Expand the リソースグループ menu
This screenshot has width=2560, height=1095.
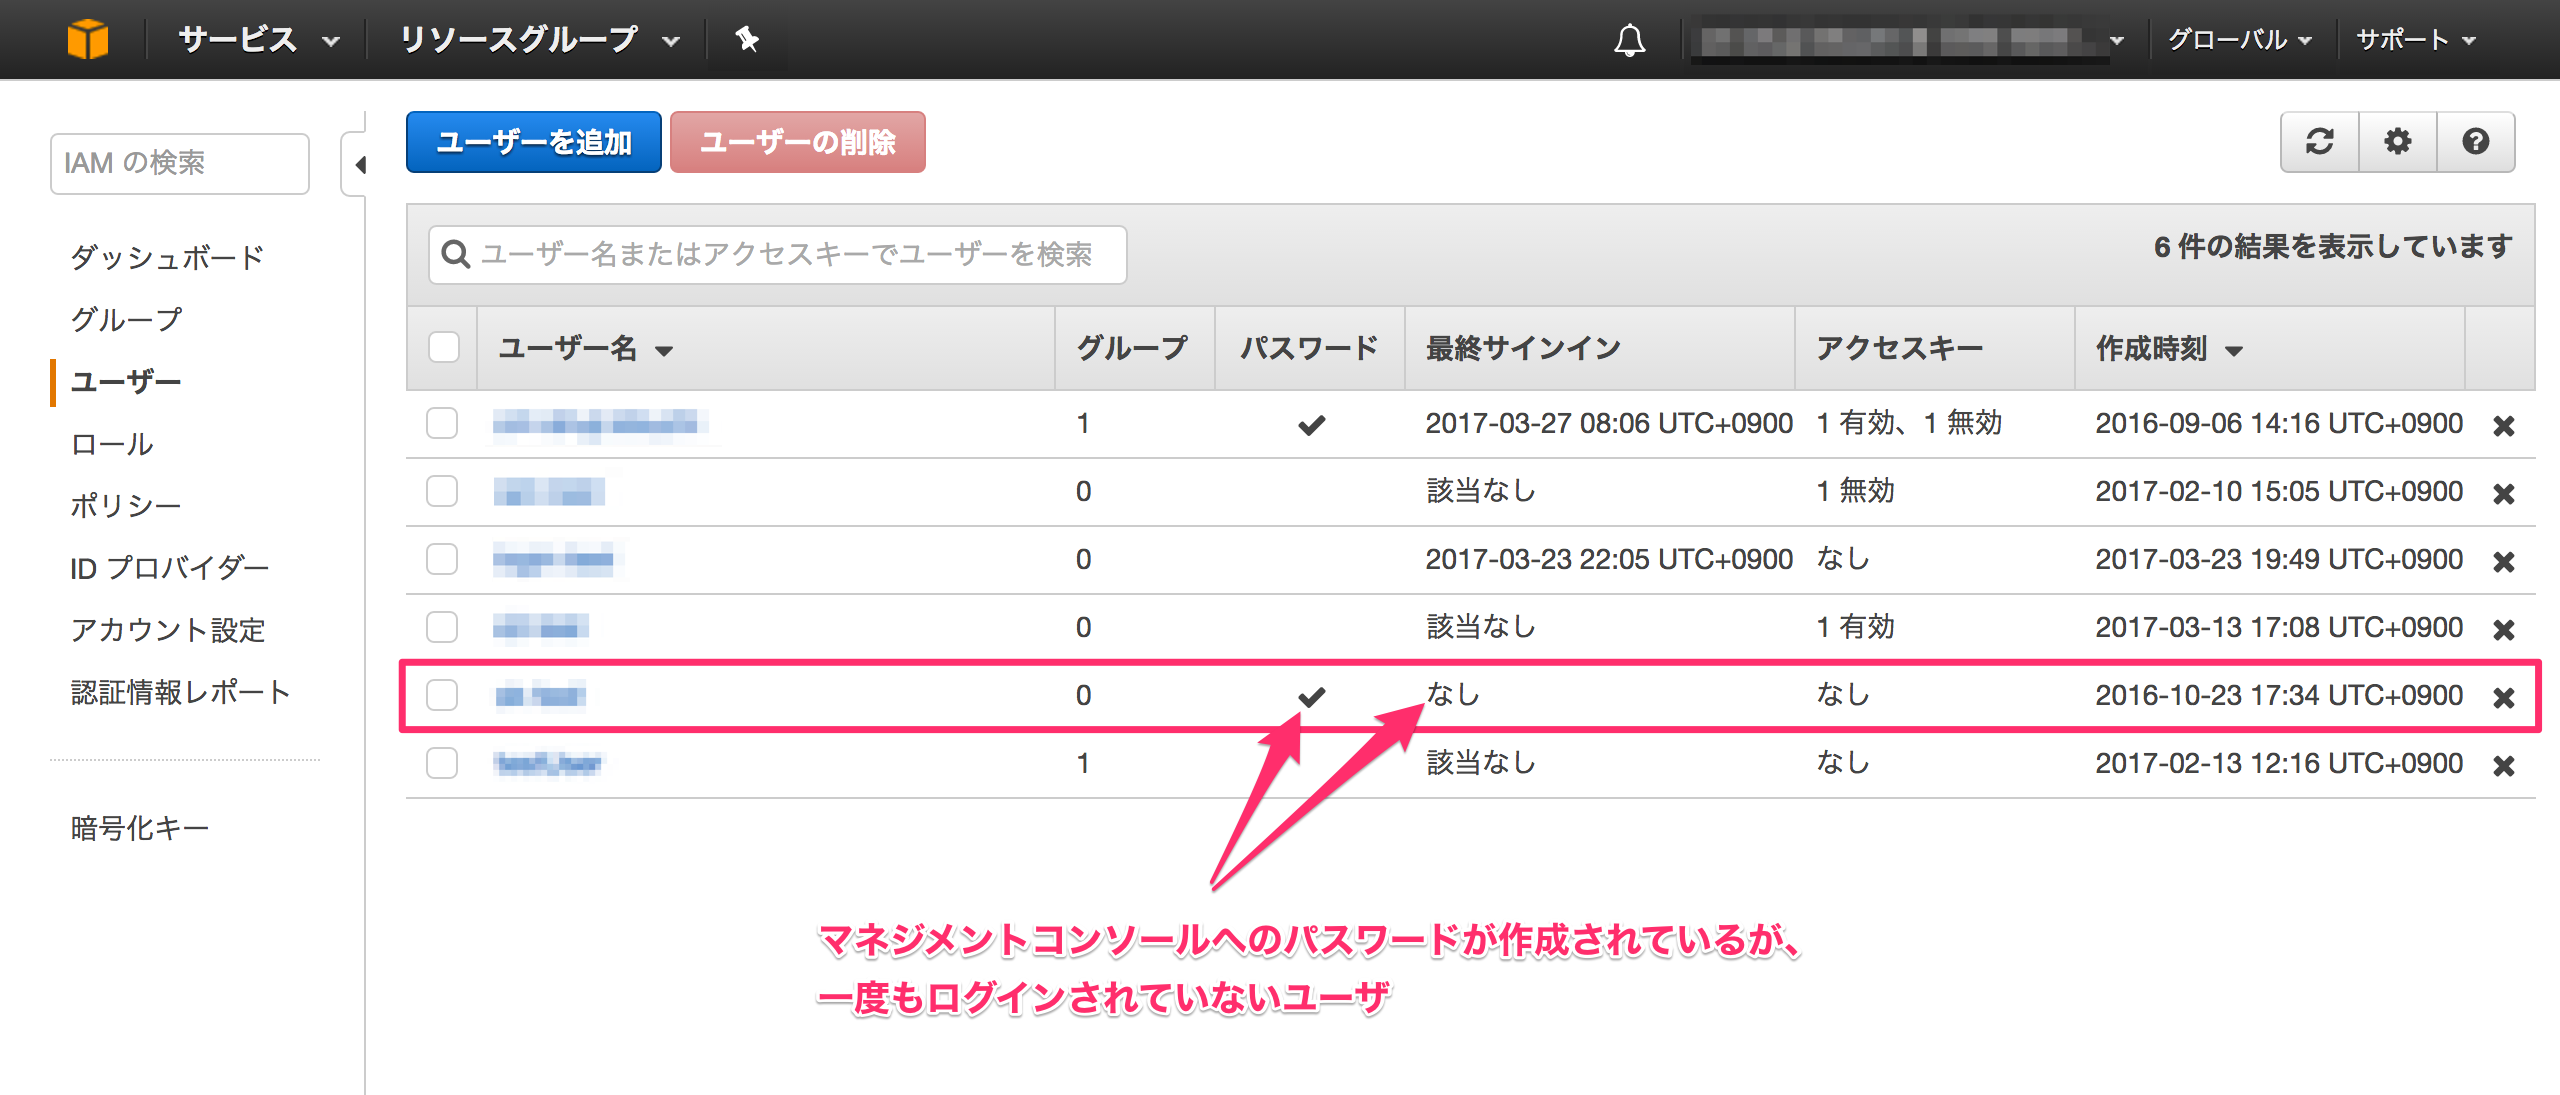(539, 40)
